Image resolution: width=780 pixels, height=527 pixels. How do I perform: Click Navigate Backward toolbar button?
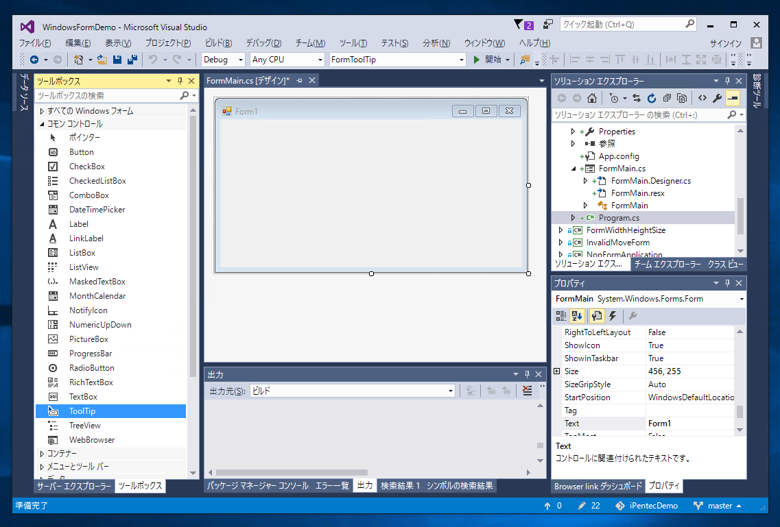[34, 60]
